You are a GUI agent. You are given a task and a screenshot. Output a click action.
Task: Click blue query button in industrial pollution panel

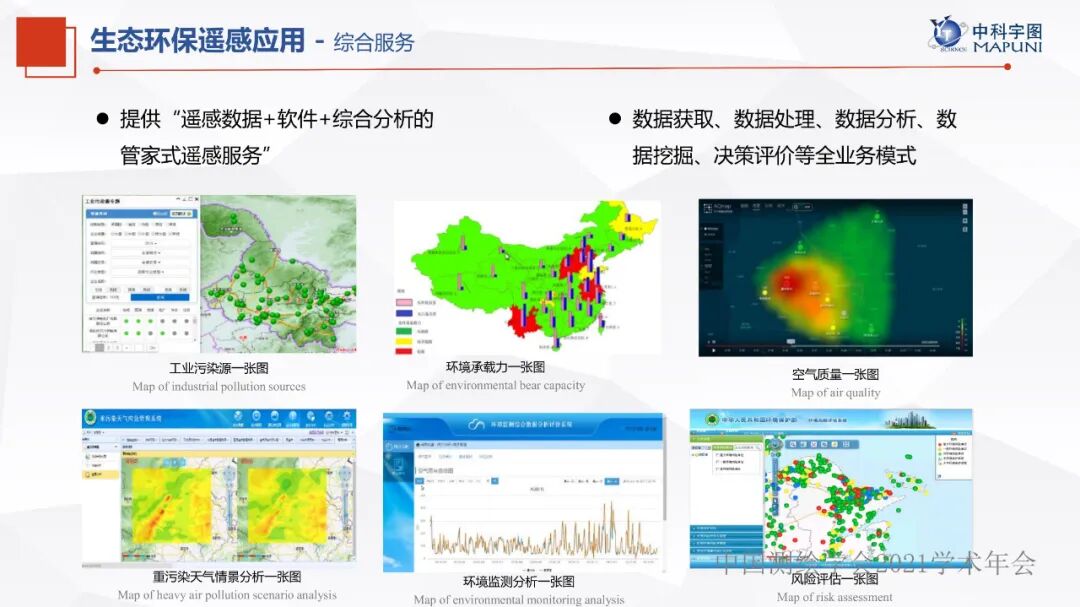[x=160, y=297]
